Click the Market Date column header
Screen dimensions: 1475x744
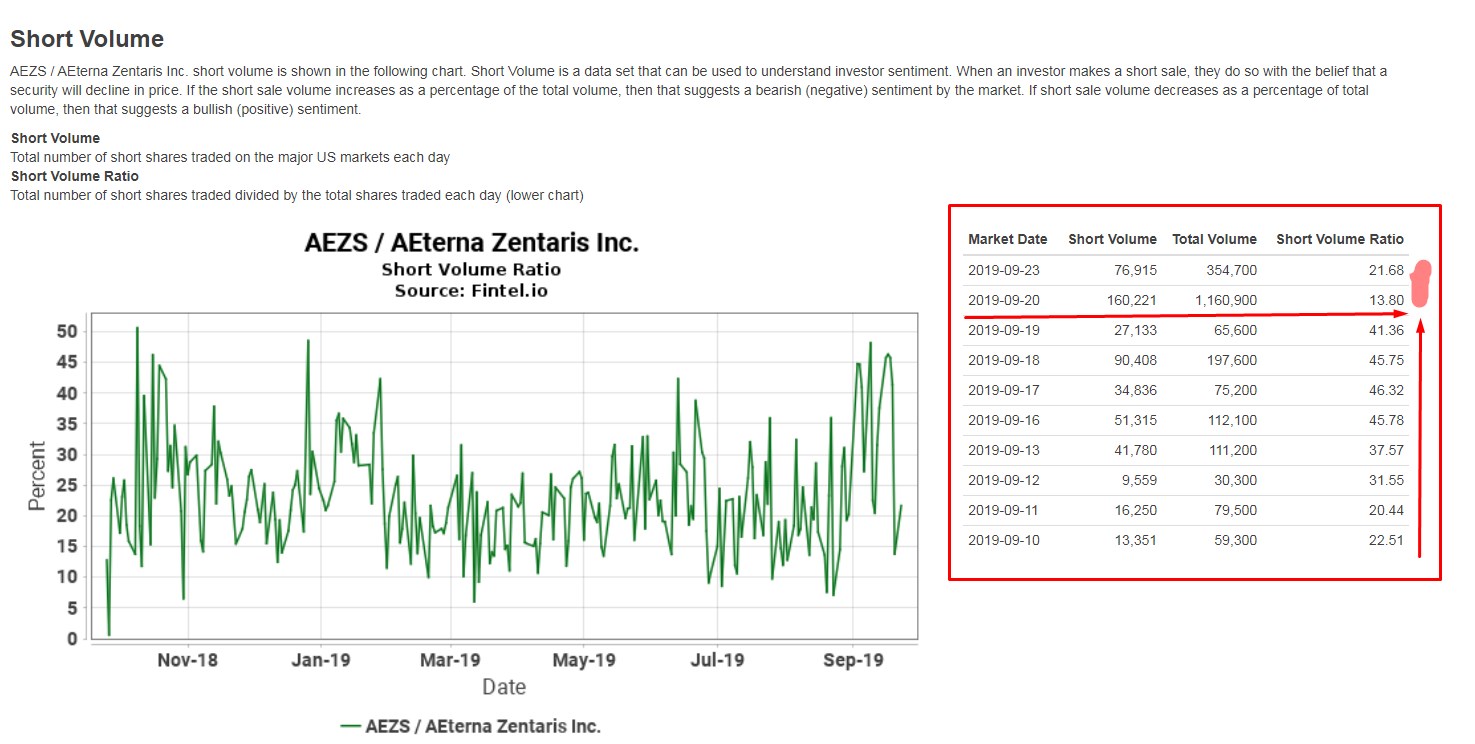click(x=1007, y=239)
